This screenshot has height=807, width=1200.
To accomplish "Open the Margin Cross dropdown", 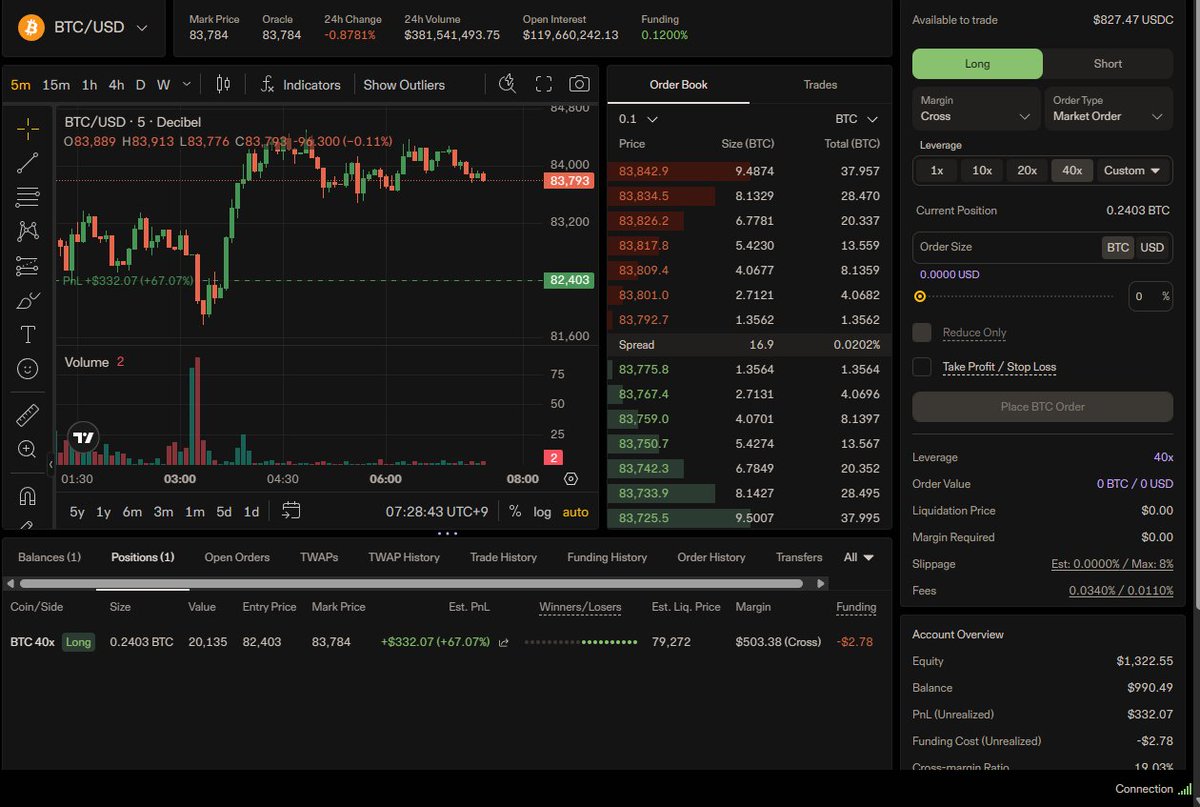I will 975,109.
